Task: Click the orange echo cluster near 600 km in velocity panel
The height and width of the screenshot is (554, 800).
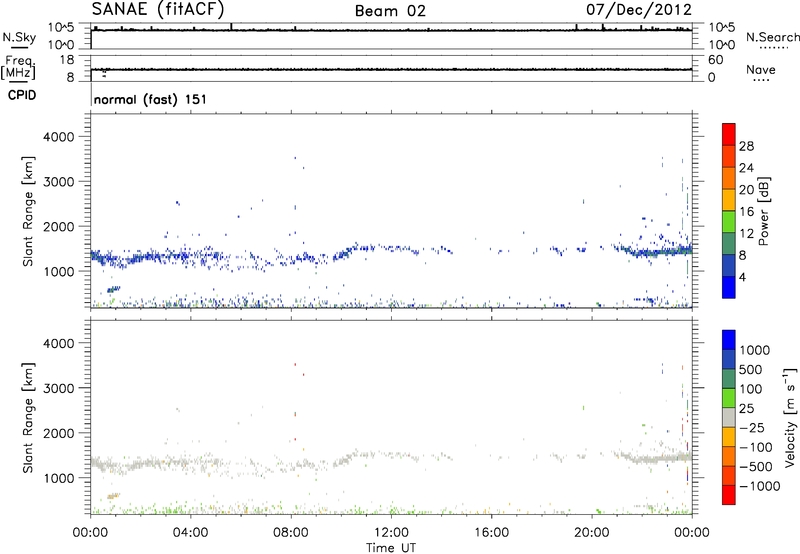Action: (x=113, y=496)
